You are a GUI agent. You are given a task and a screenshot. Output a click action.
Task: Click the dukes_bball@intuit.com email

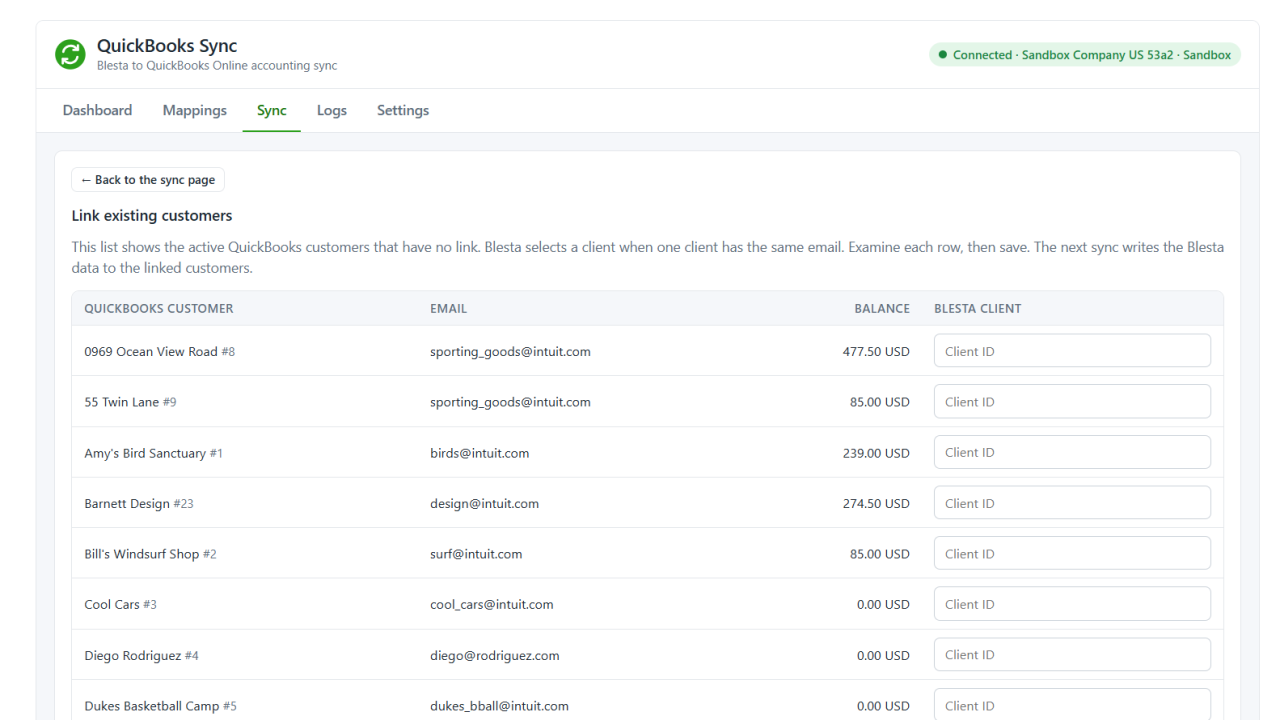click(500, 706)
